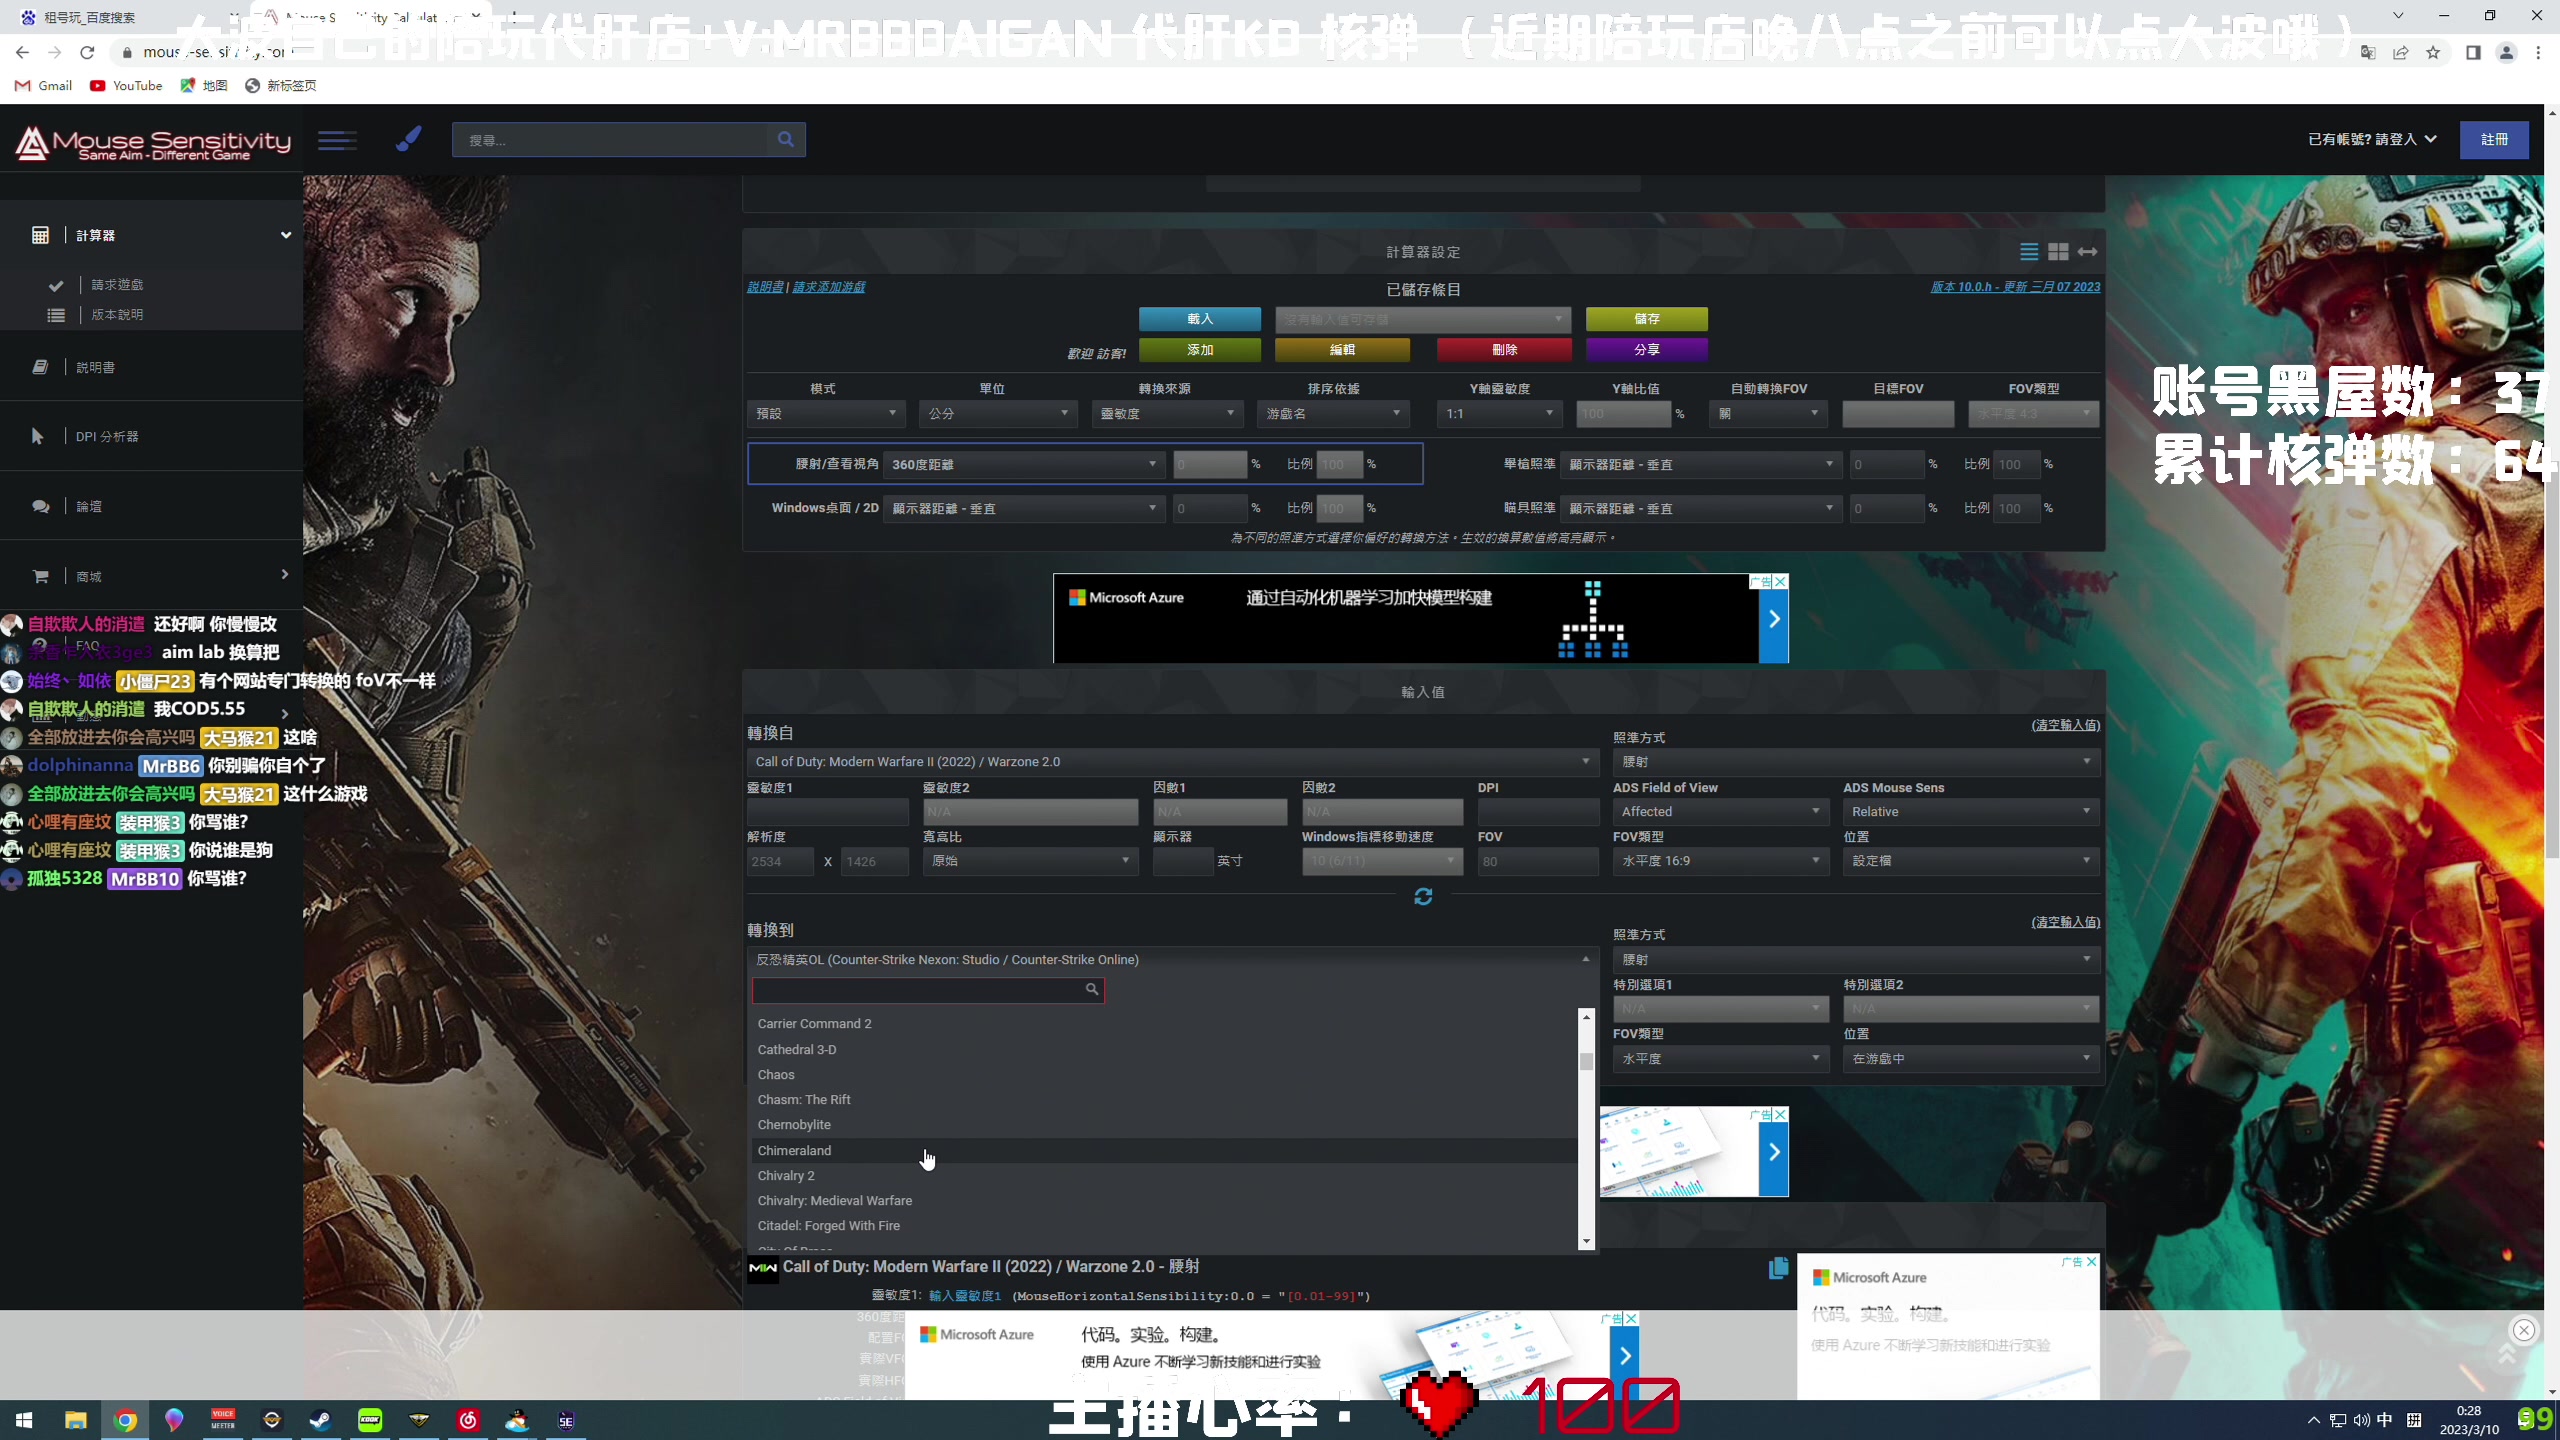
Task: Select Carrier Command 2 in the game list
Action: click(x=1165, y=1024)
